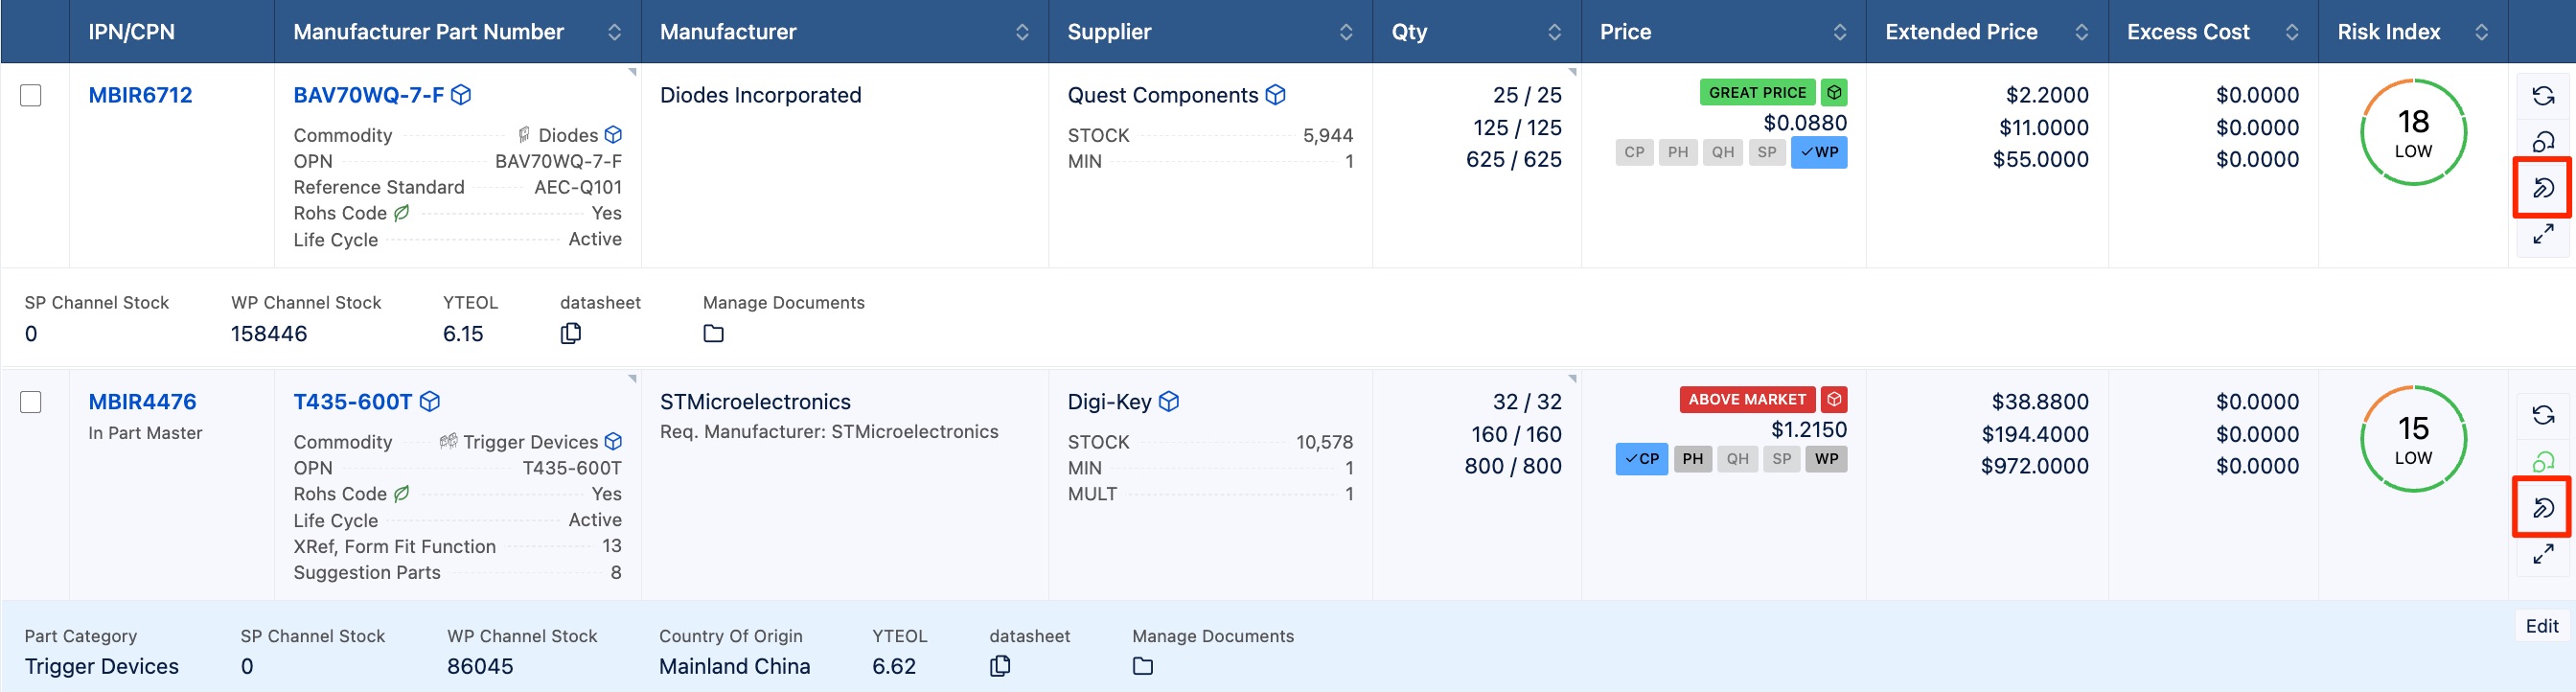This screenshot has width=2576, height=692.
Task: Sort by Risk Index column
Action: click(2482, 32)
